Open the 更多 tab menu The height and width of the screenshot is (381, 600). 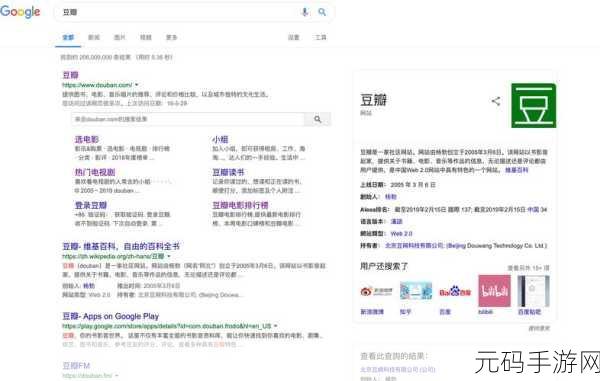pyautogui.click(x=171, y=37)
